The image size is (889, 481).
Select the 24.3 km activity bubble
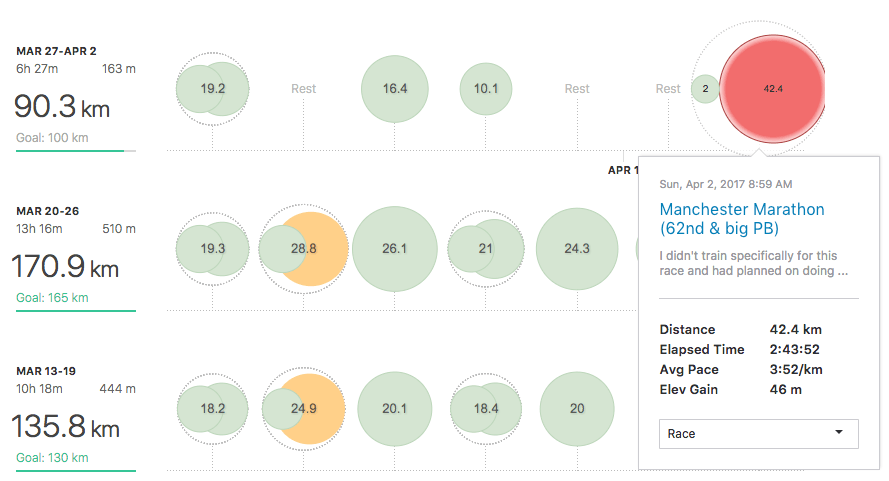pyautogui.click(x=577, y=249)
